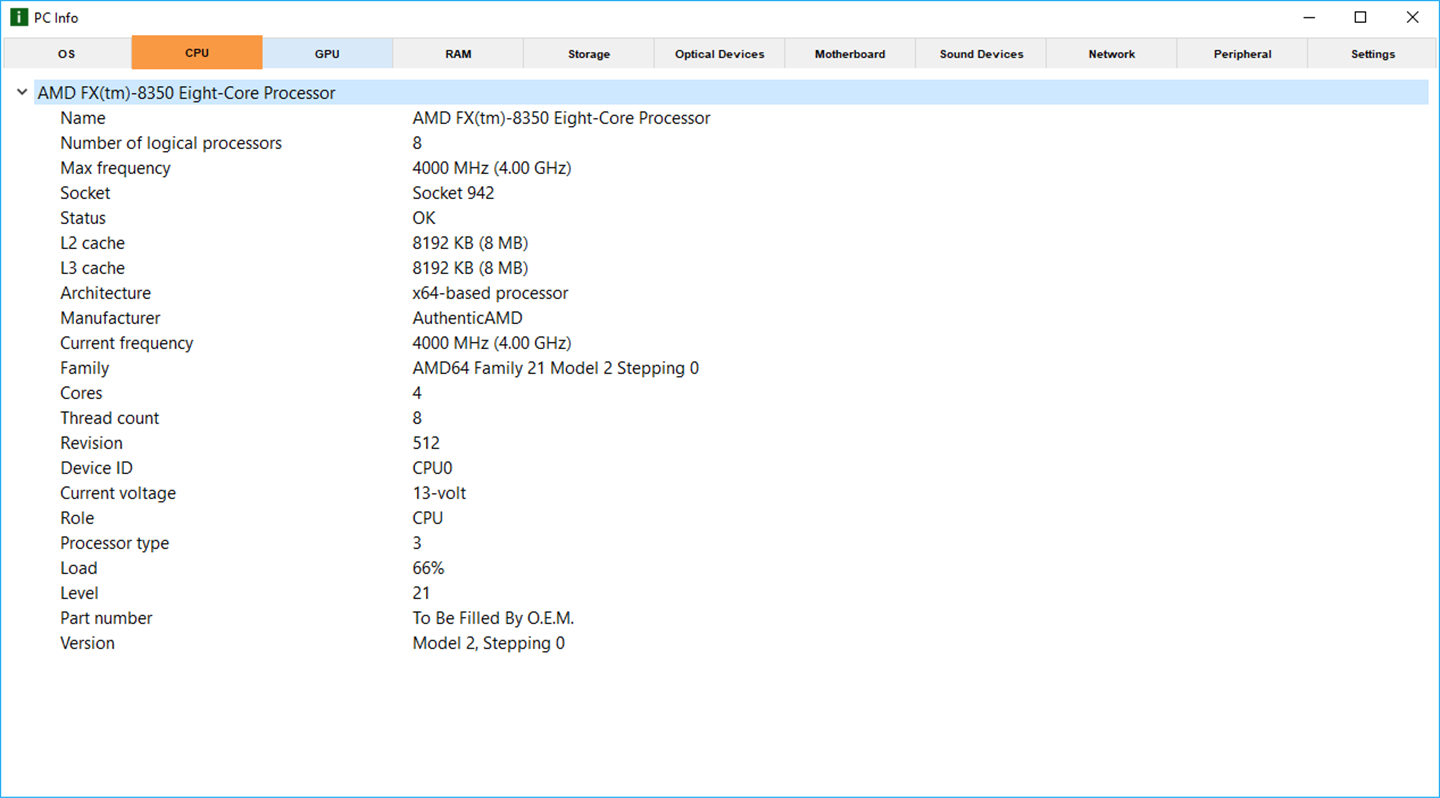Select the '13-volt' value
This screenshot has width=1440, height=798.
439,493
